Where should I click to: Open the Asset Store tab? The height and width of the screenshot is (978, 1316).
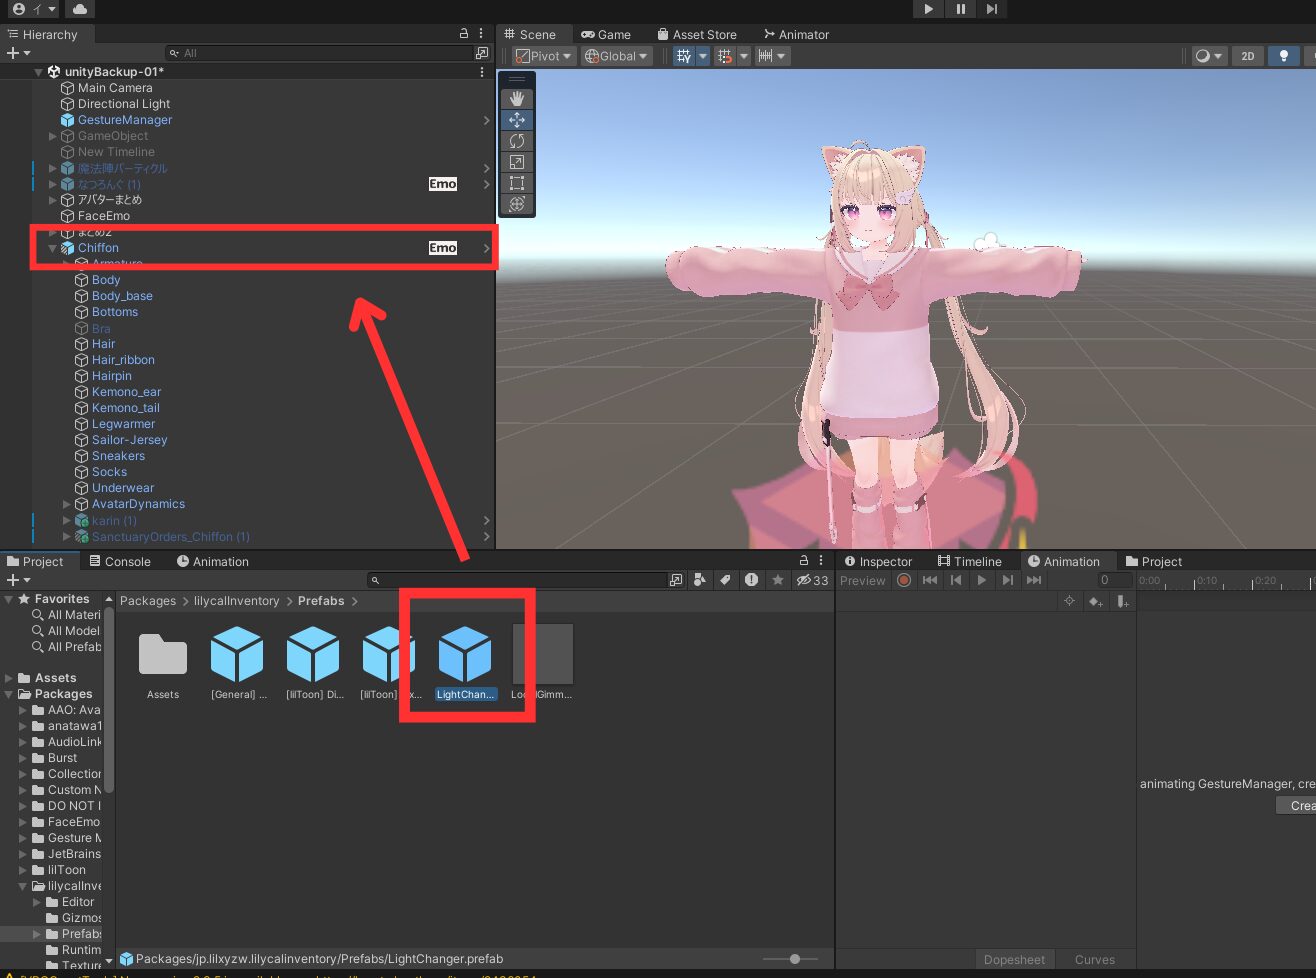point(698,33)
